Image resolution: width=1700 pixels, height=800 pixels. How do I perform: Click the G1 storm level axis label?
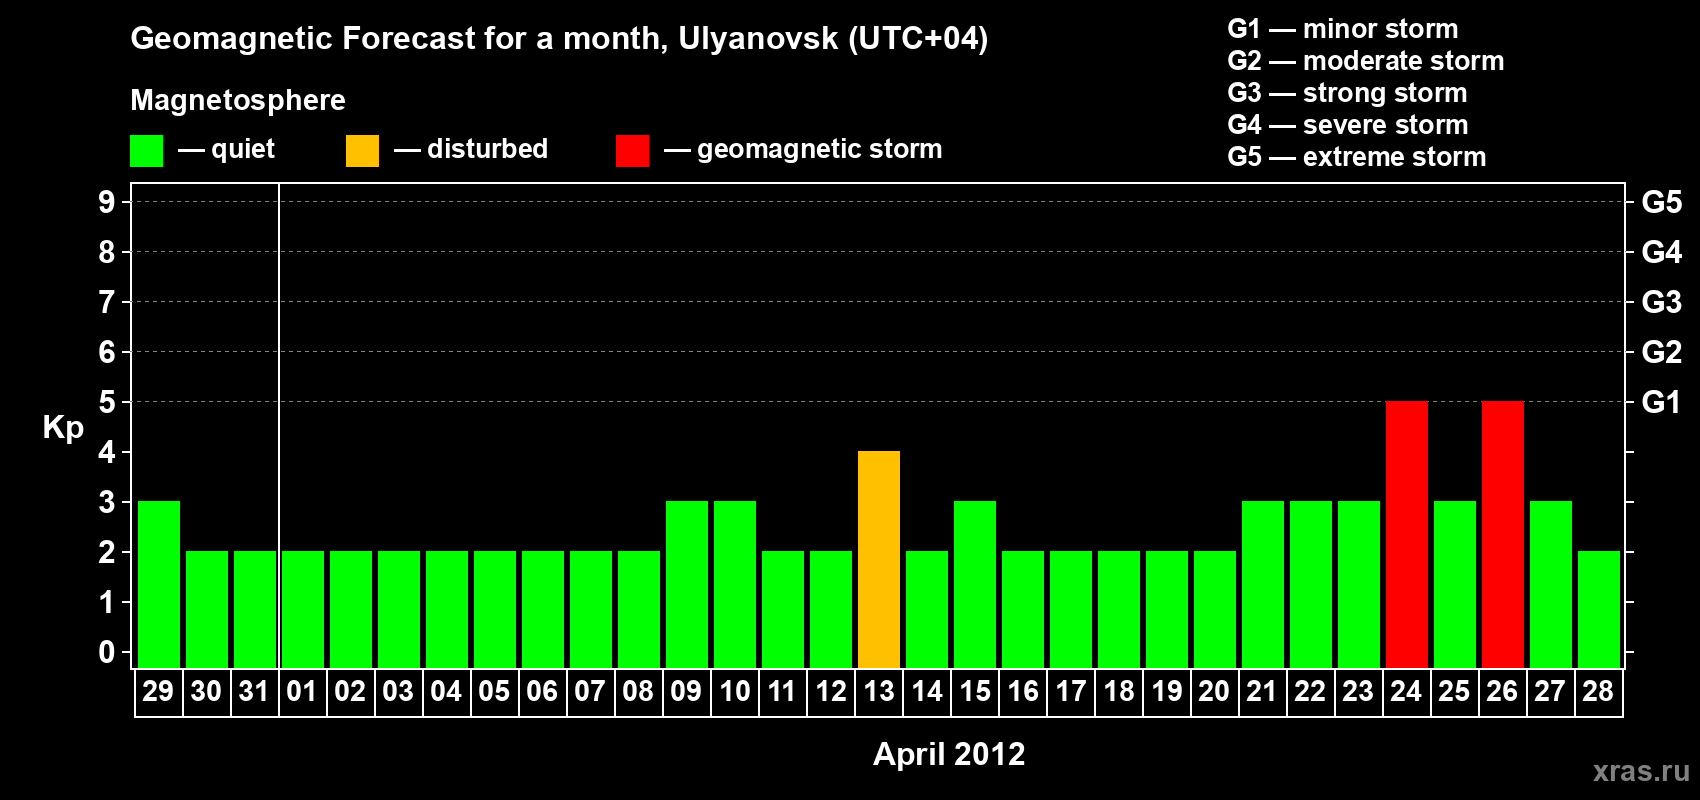[x=1661, y=402]
